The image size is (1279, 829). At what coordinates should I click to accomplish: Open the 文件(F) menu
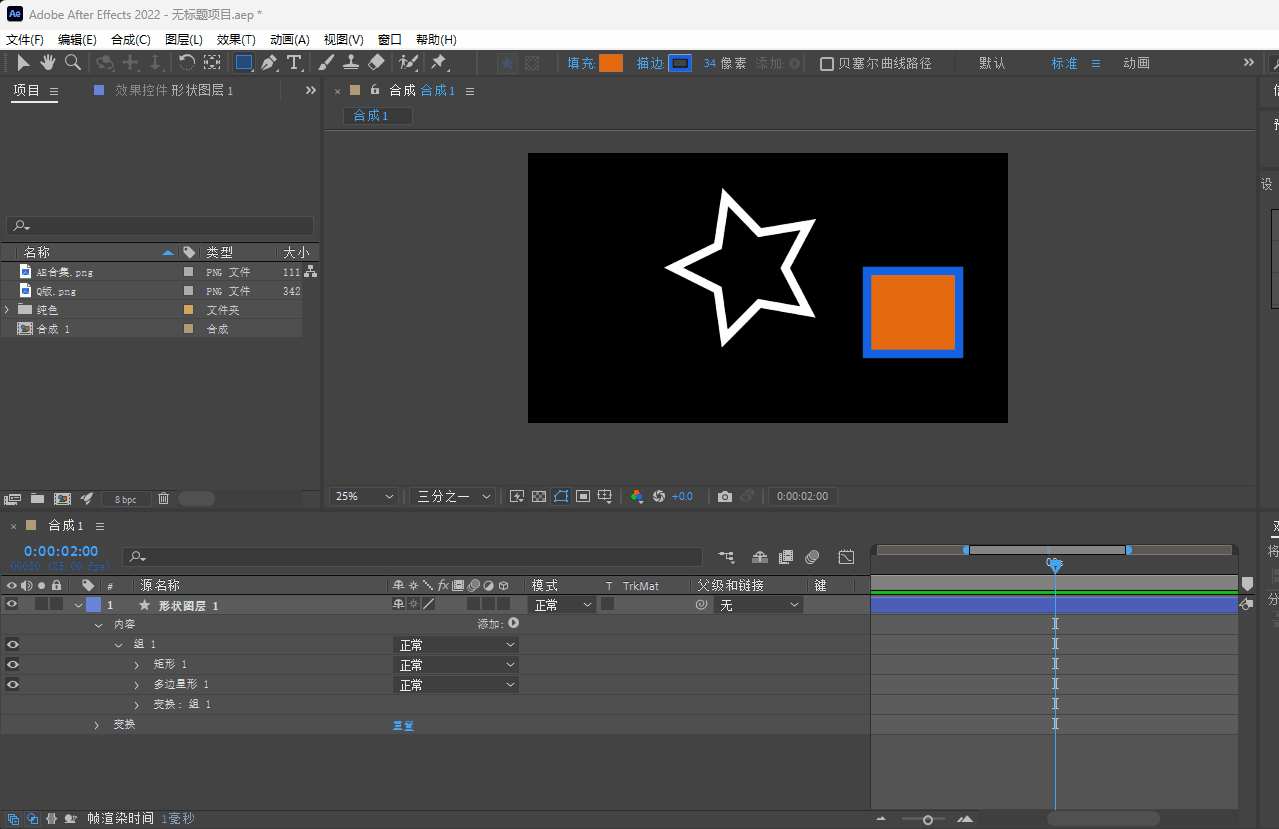tap(25, 40)
